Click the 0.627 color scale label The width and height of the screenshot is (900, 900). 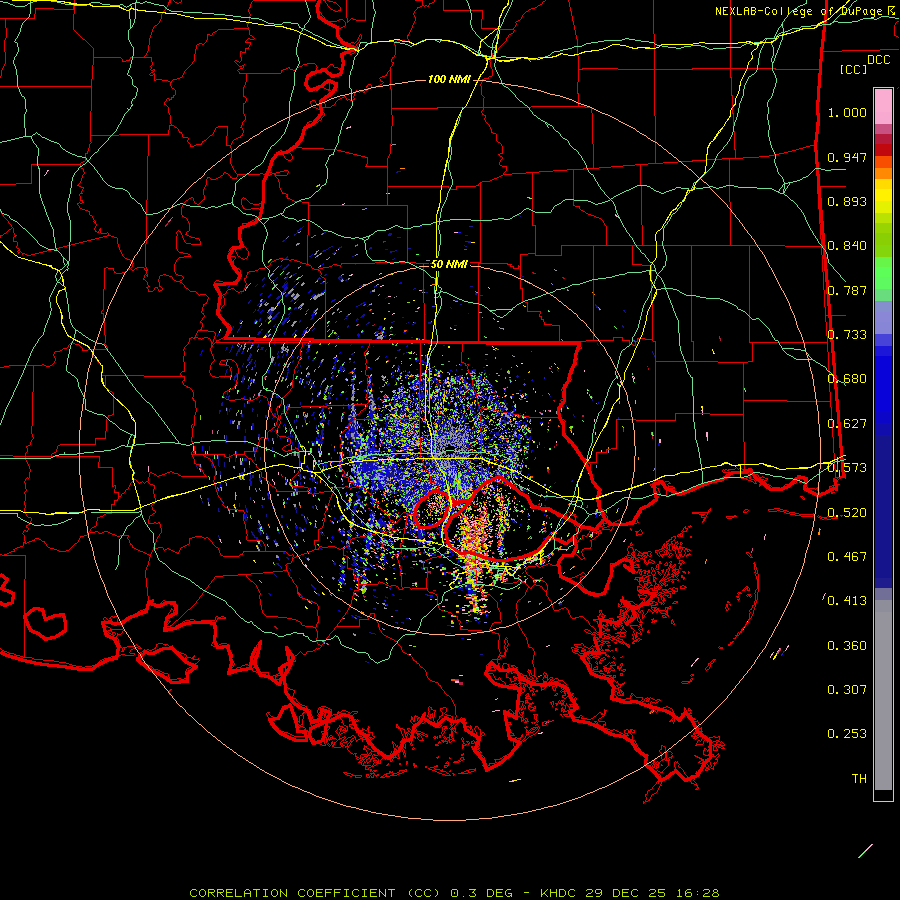(847, 424)
